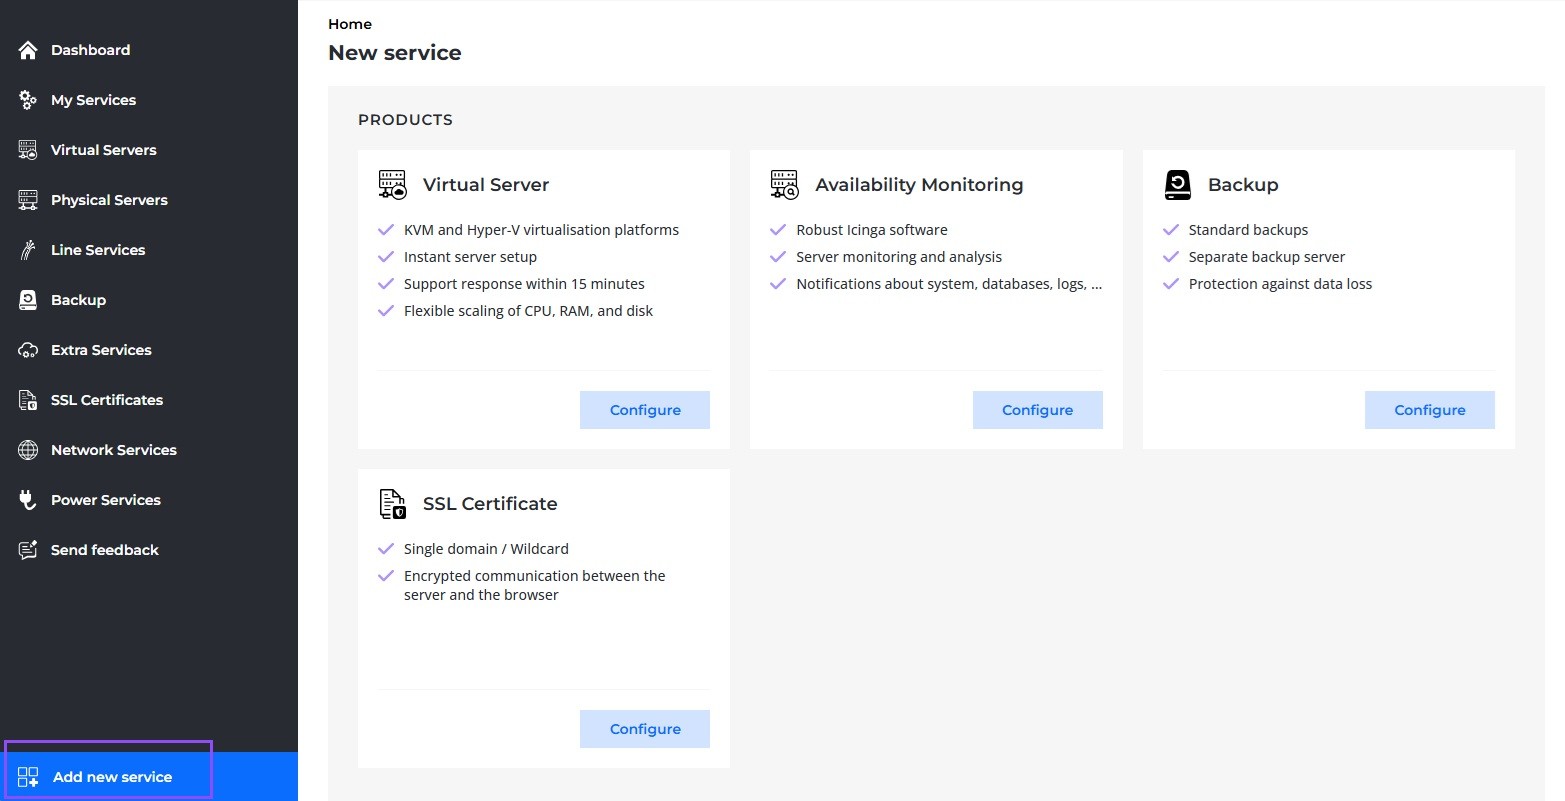Click the Network Services globe icon
Screen dimensions: 1565x801
pos(28,450)
